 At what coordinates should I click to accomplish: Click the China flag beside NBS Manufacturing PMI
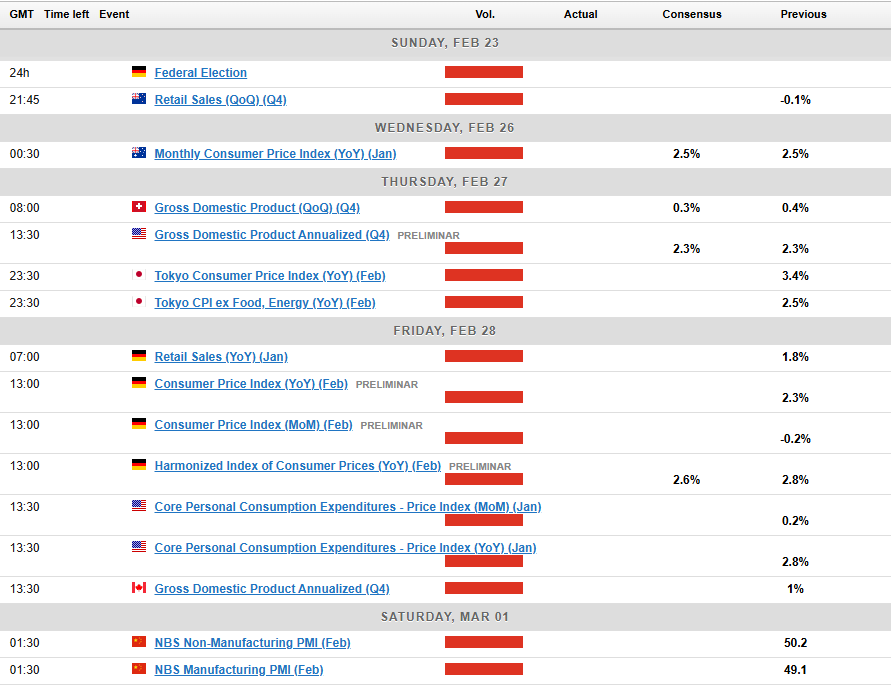[139, 670]
